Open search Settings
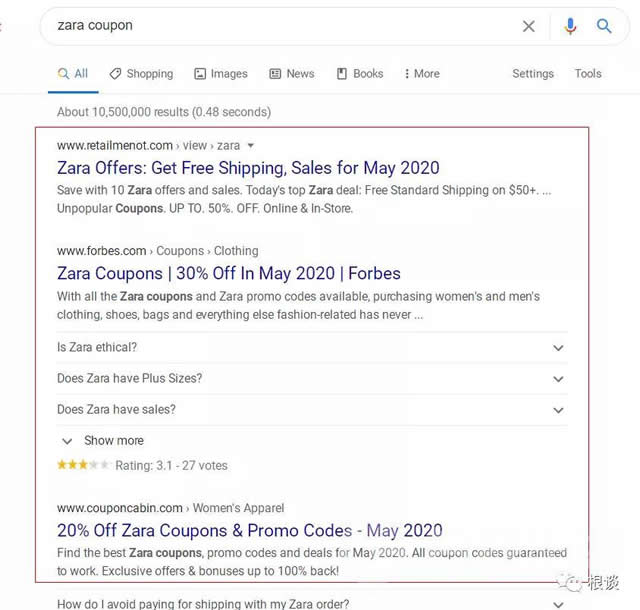640x610 pixels. coord(533,74)
